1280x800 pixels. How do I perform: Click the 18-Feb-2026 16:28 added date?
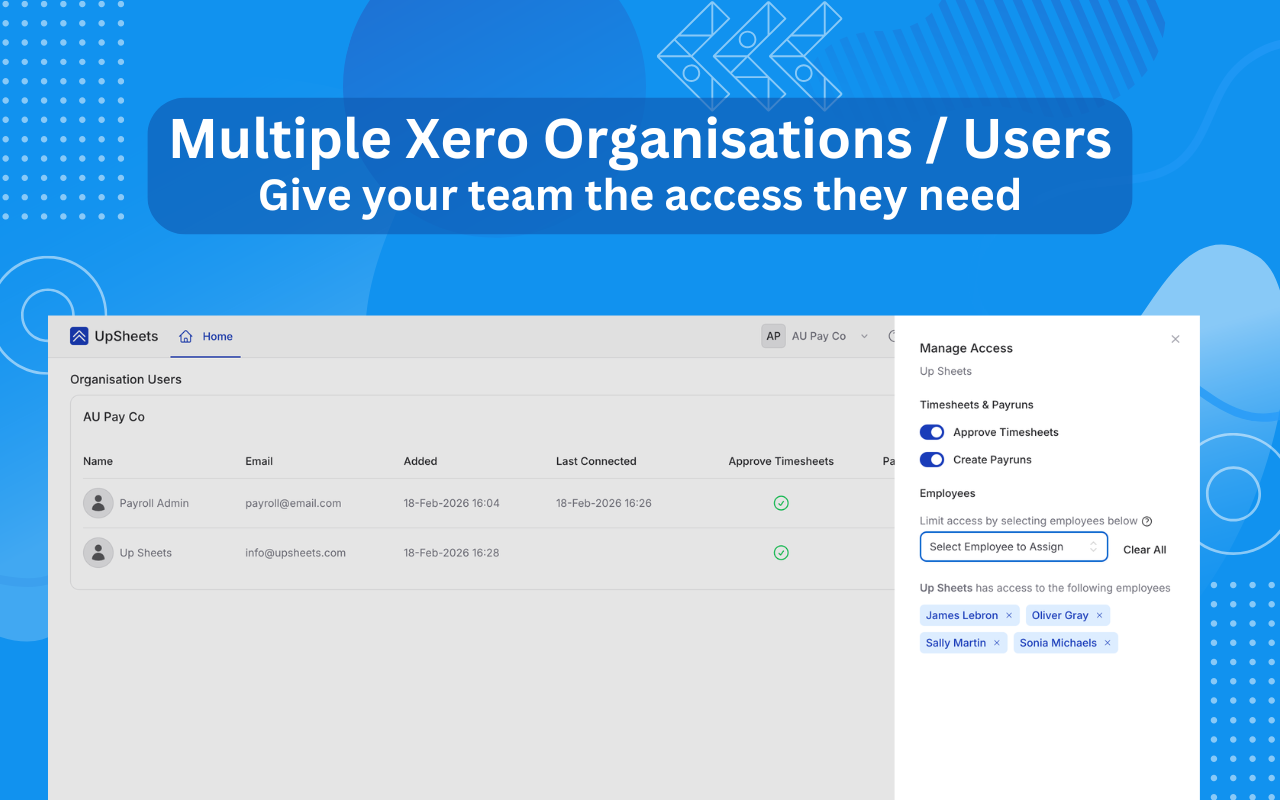[451, 553]
